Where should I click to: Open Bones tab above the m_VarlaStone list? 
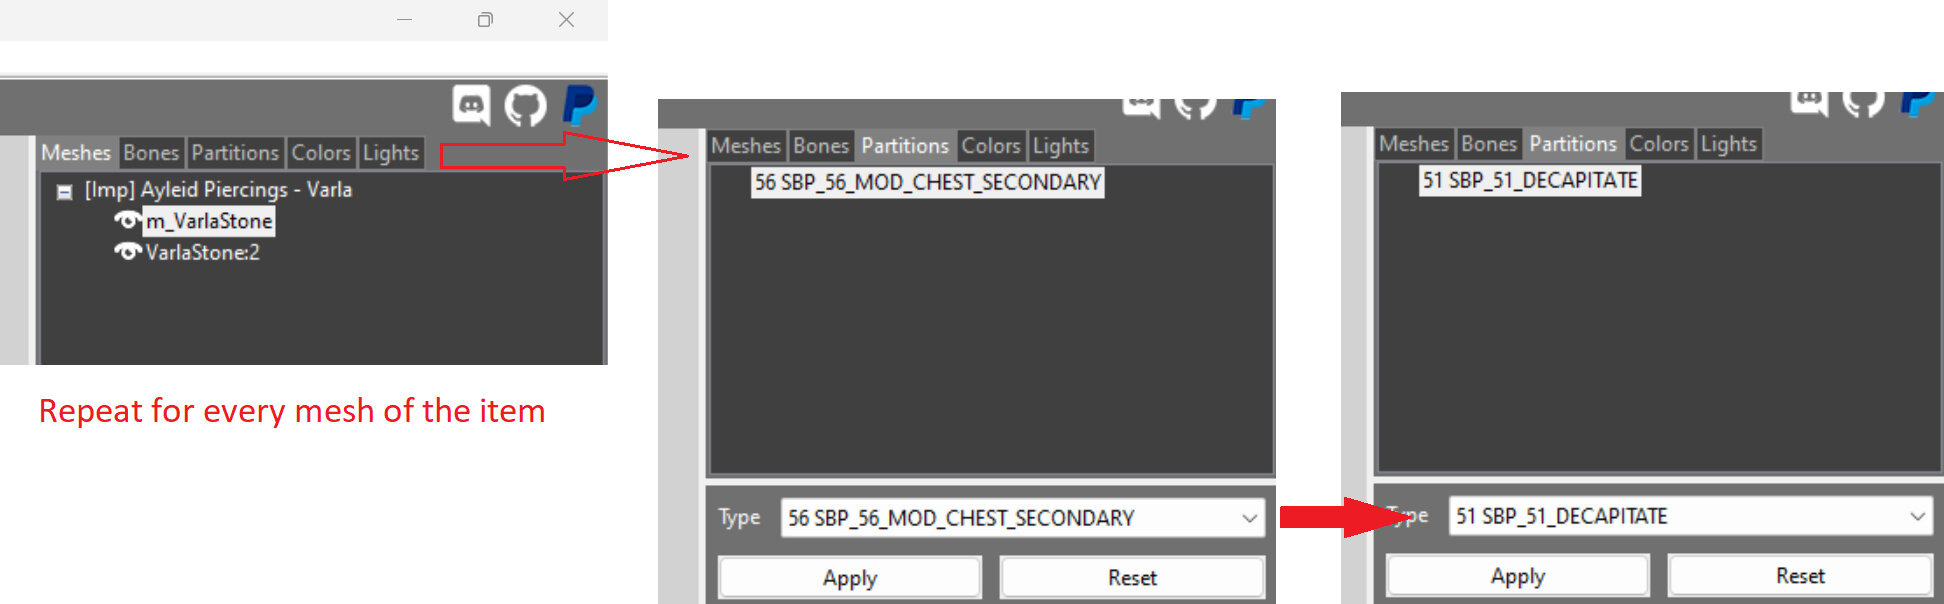(151, 153)
